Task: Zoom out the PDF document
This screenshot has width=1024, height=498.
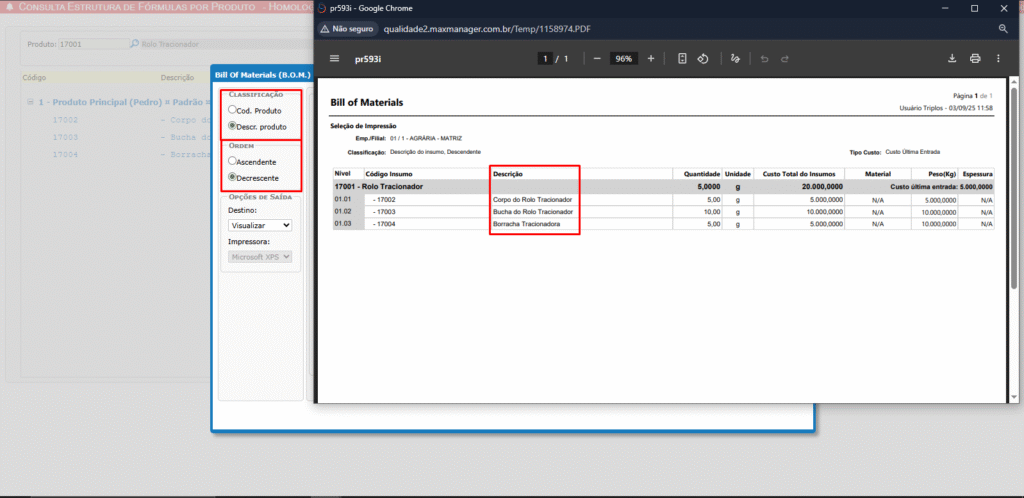Action: [x=596, y=59]
